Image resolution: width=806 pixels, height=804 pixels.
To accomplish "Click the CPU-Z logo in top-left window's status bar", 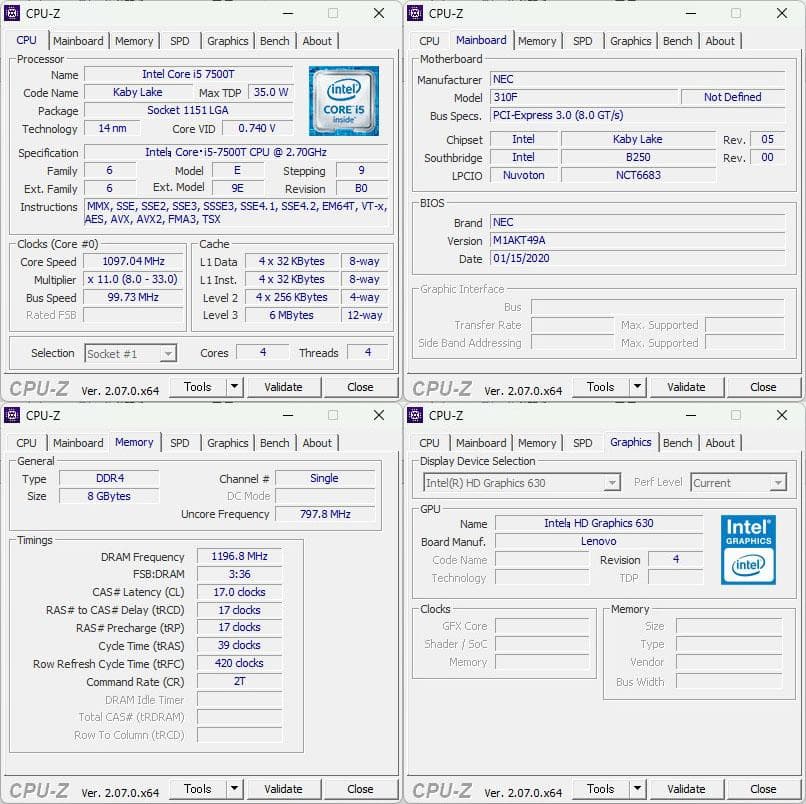I will pyautogui.click(x=37, y=387).
